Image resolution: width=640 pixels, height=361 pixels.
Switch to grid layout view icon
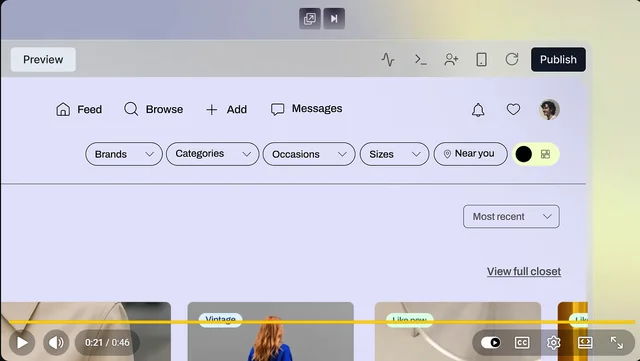(545, 154)
